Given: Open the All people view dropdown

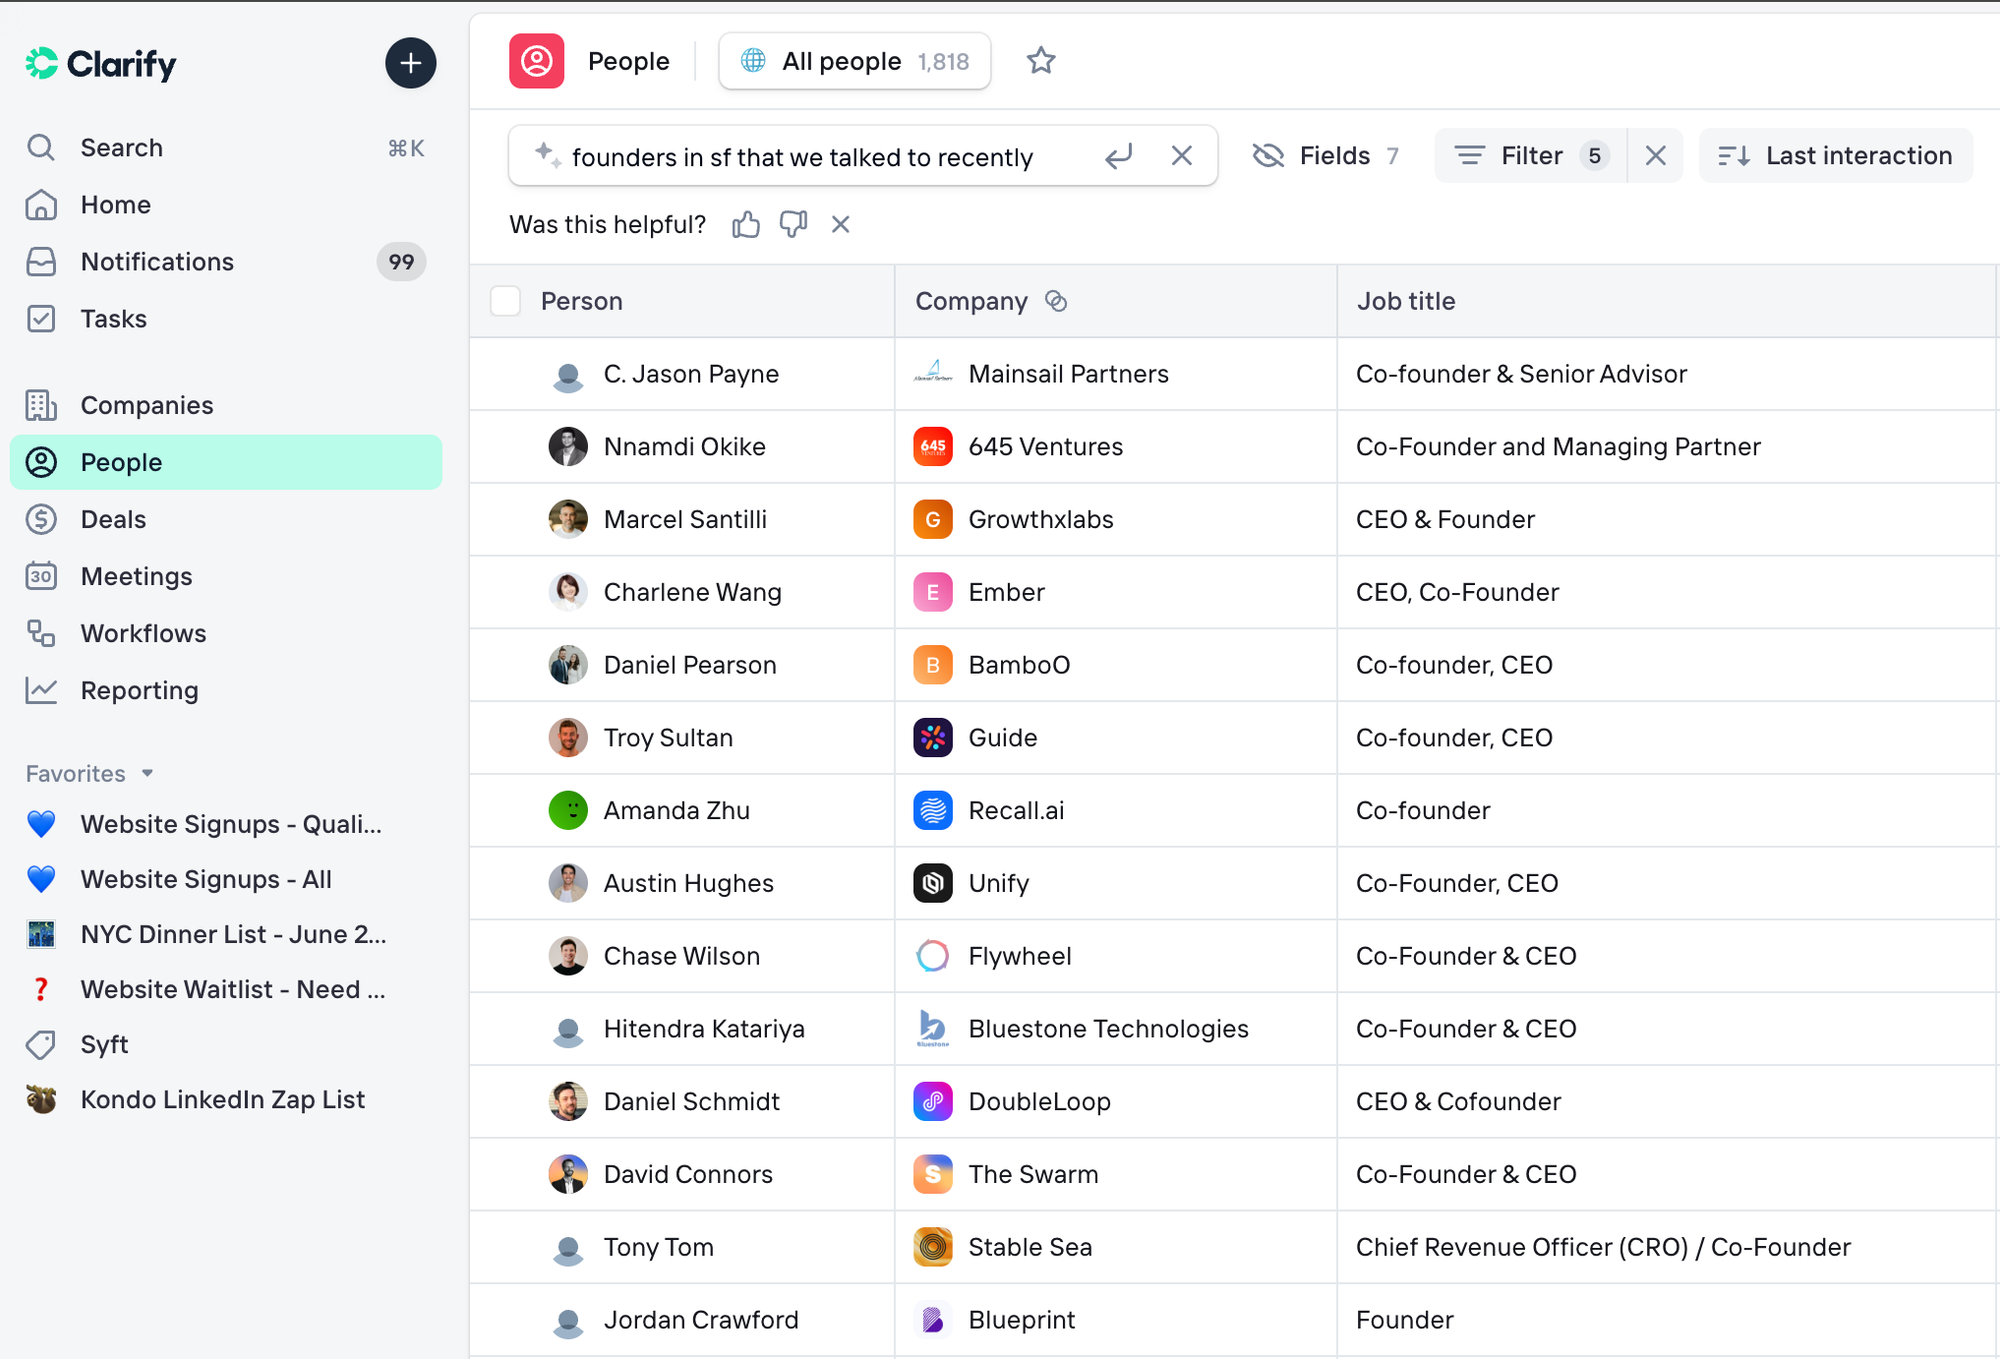Looking at the screenshot, I should [x=855, y=61].
